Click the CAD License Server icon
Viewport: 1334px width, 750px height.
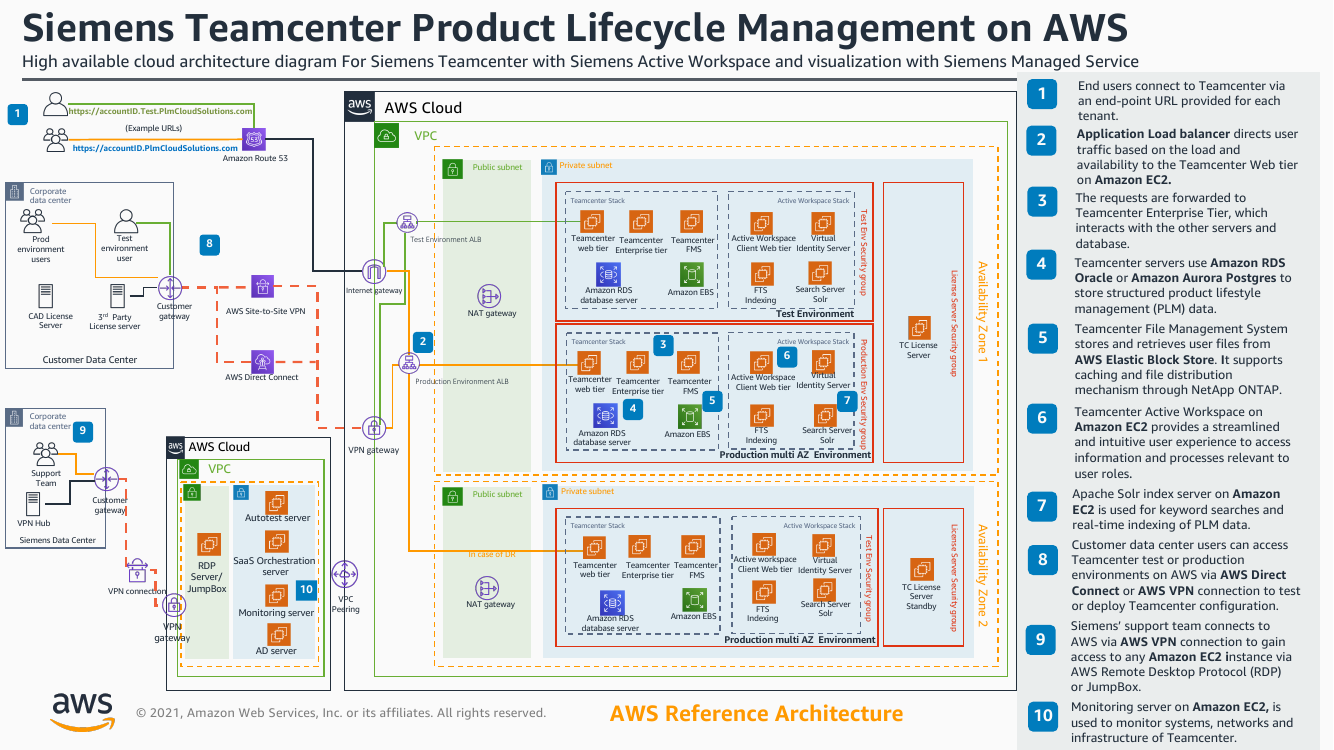[x=45, y=296]
